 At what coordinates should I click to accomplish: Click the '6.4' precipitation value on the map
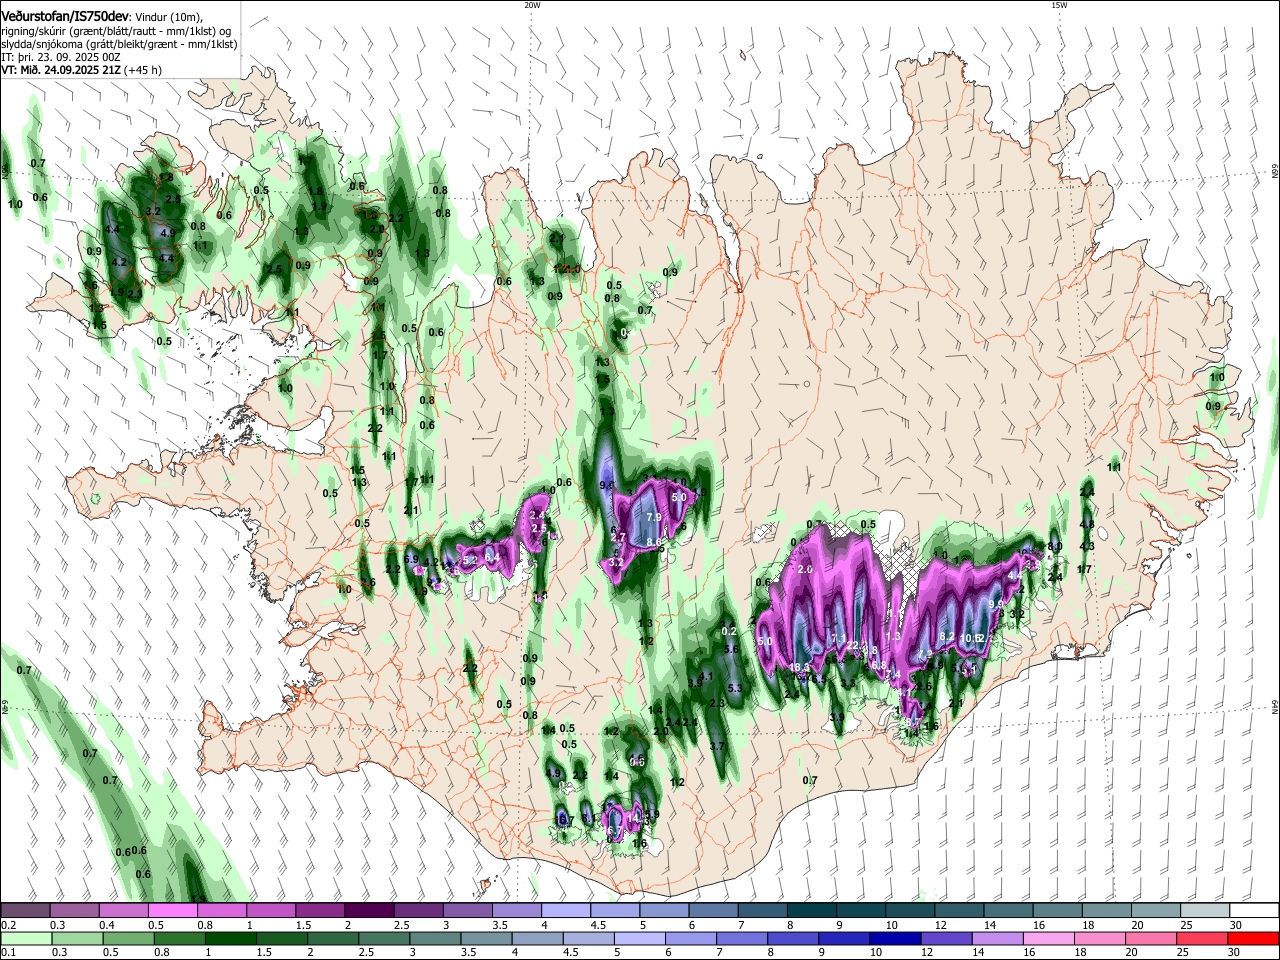pyautogui.click(x=492, y=557)
